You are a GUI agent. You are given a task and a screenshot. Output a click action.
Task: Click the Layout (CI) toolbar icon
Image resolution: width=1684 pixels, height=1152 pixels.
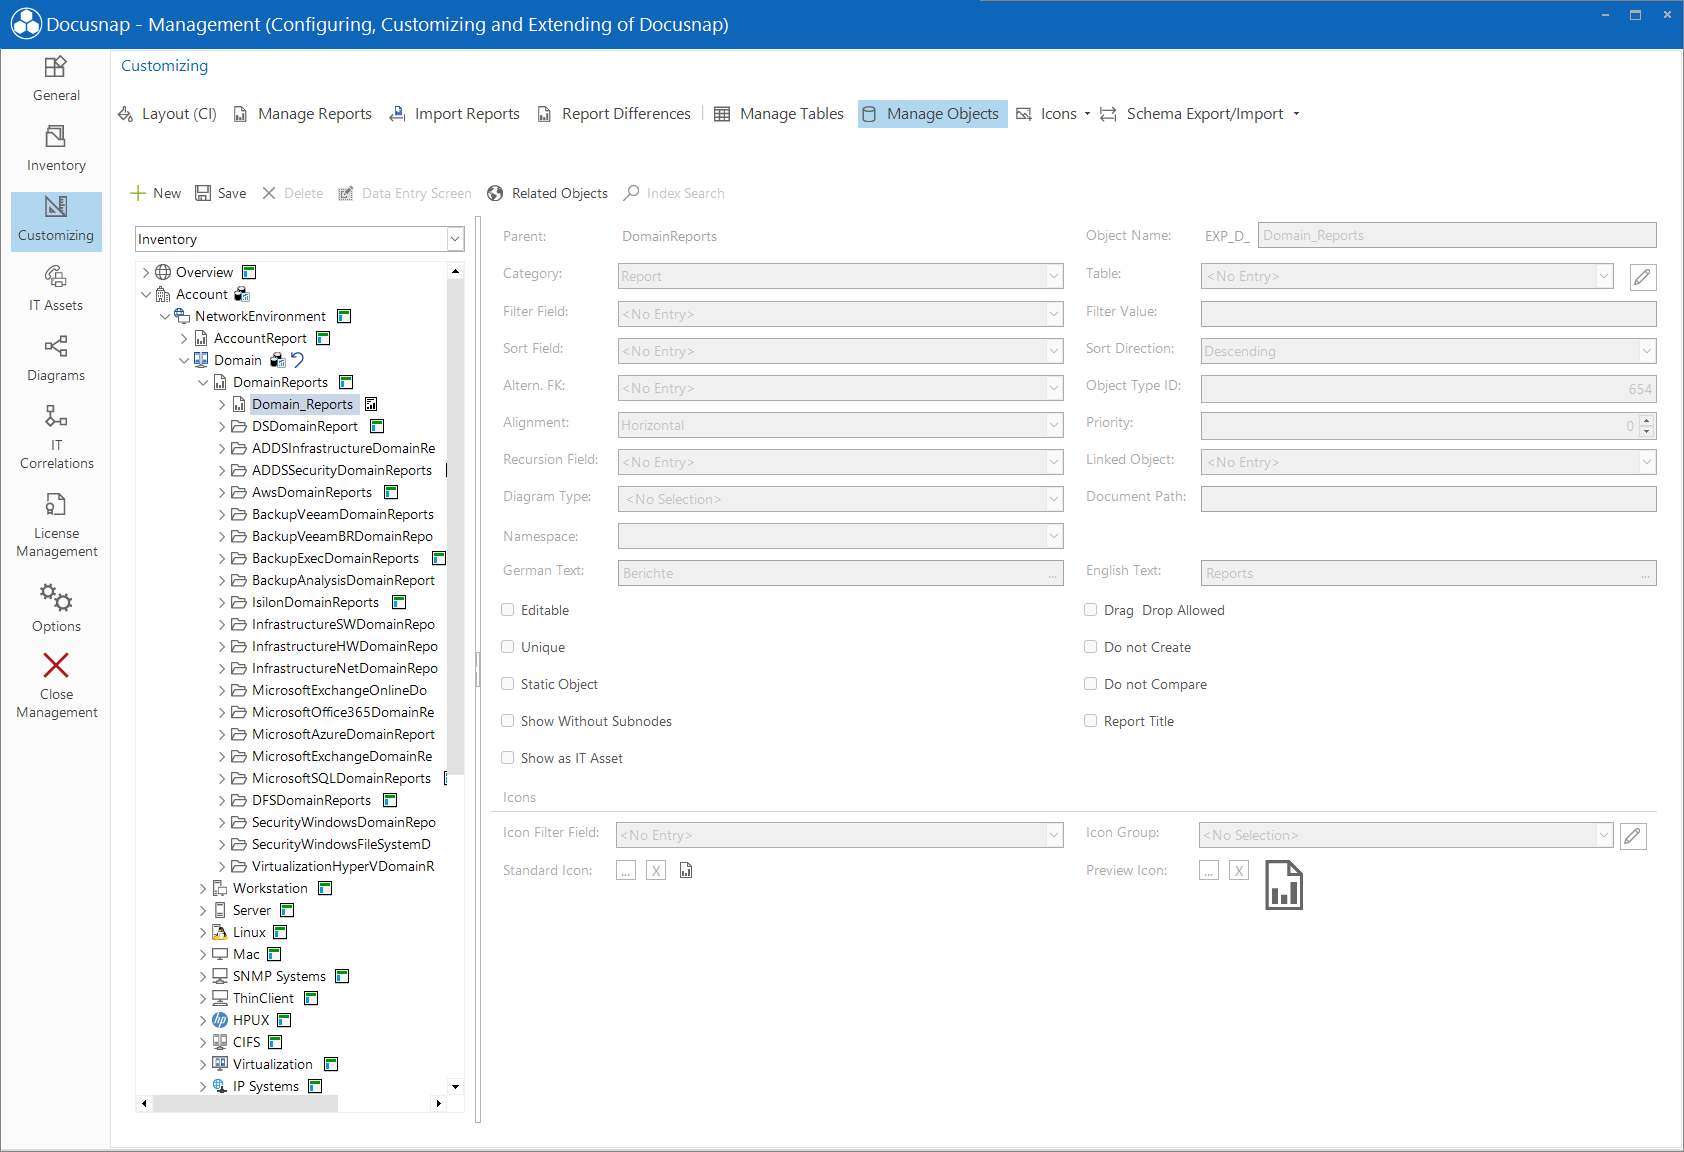click(x=125, y=114)
